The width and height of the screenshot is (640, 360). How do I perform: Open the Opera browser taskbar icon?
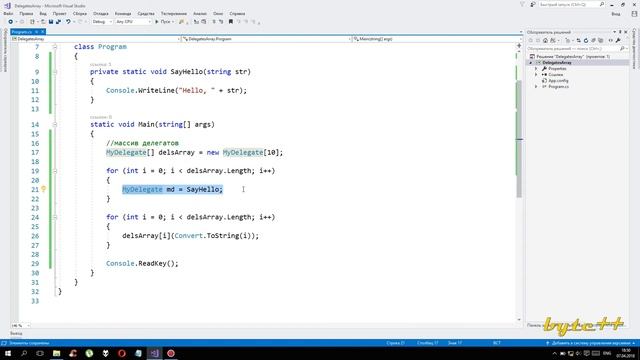click(x=122, y=353)
